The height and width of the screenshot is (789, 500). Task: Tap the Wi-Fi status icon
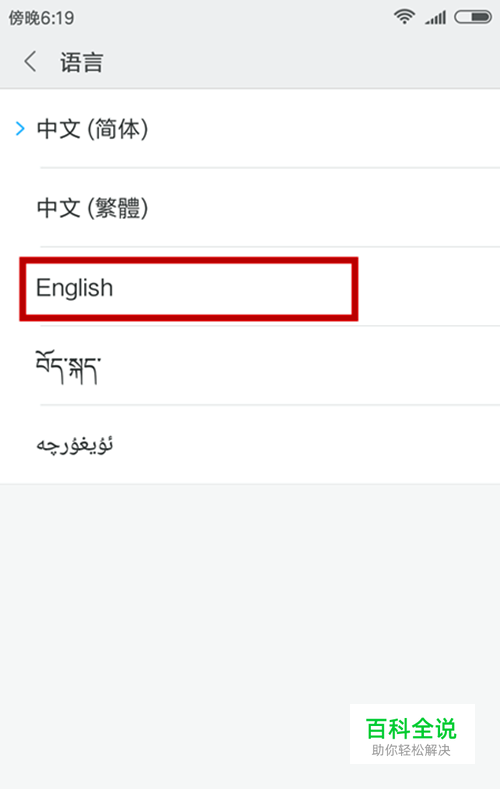point(404,17)
